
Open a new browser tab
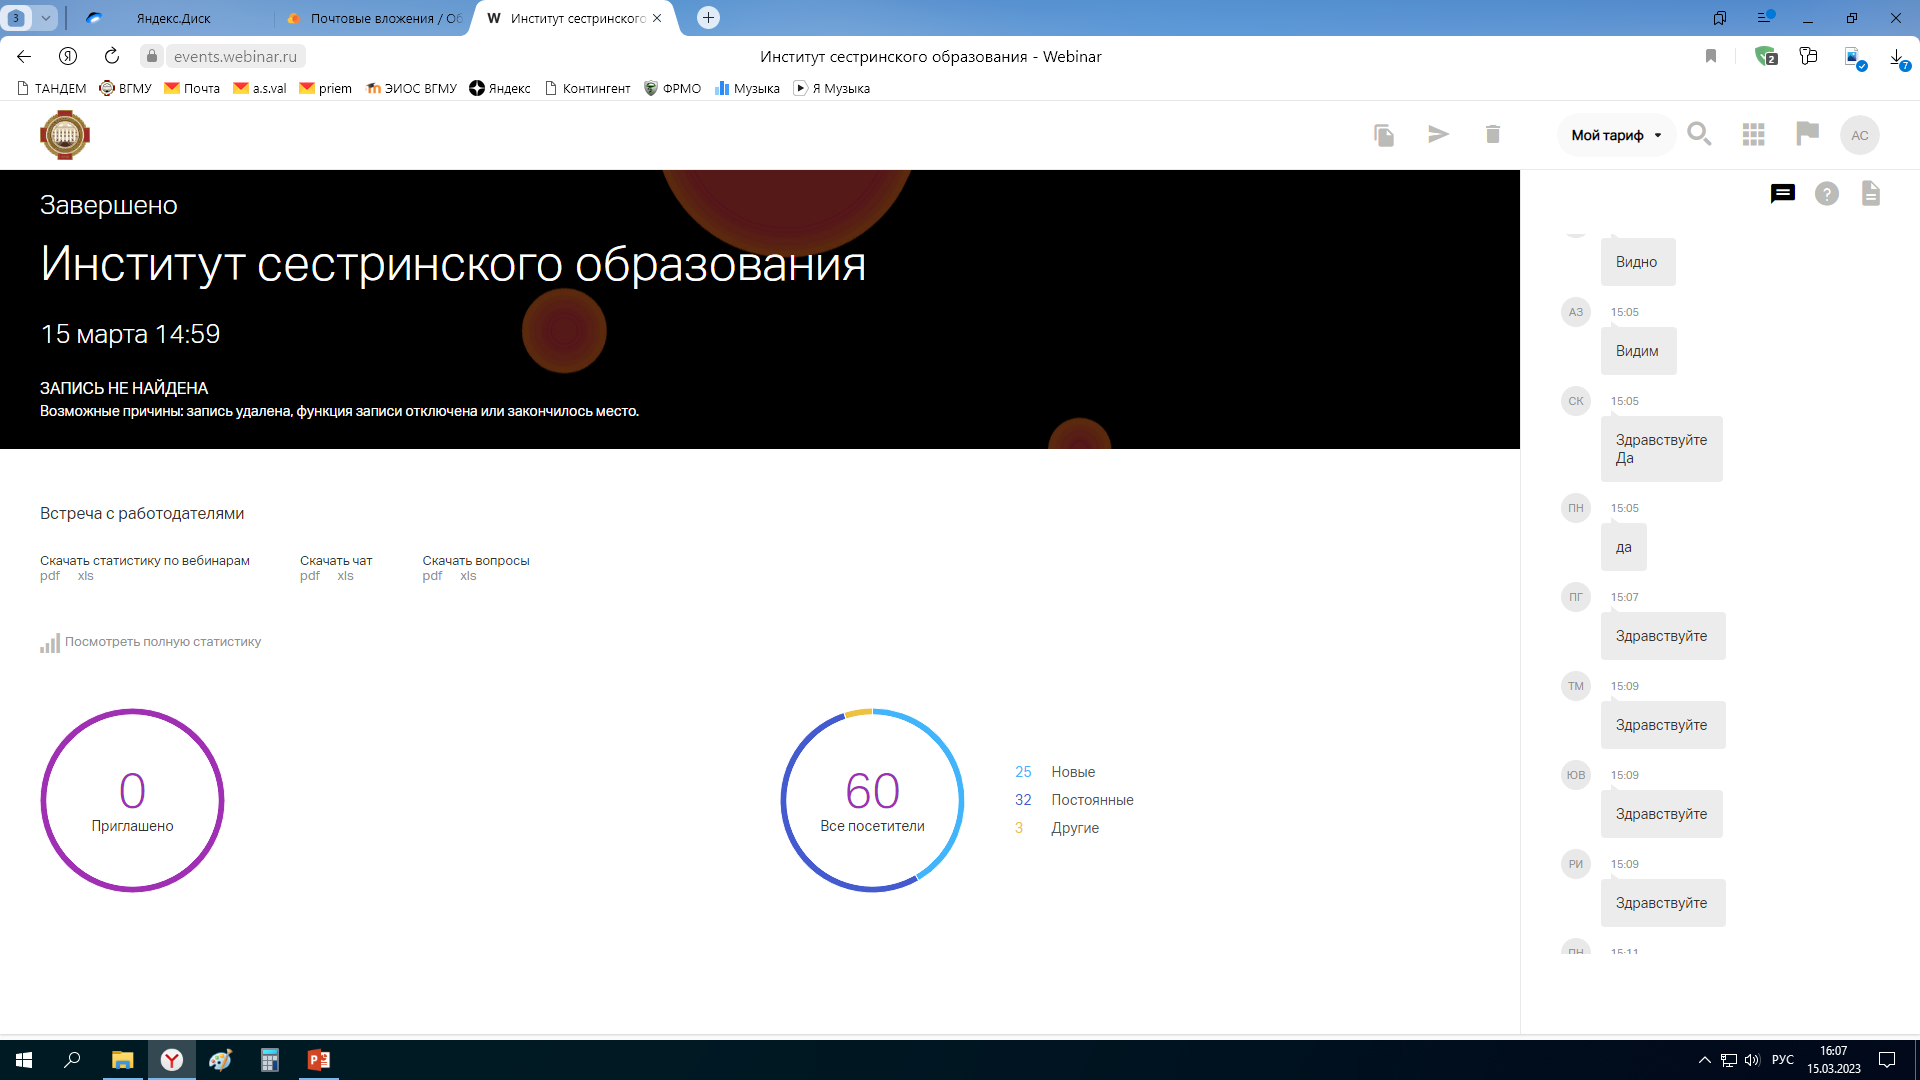click(708, 18)
